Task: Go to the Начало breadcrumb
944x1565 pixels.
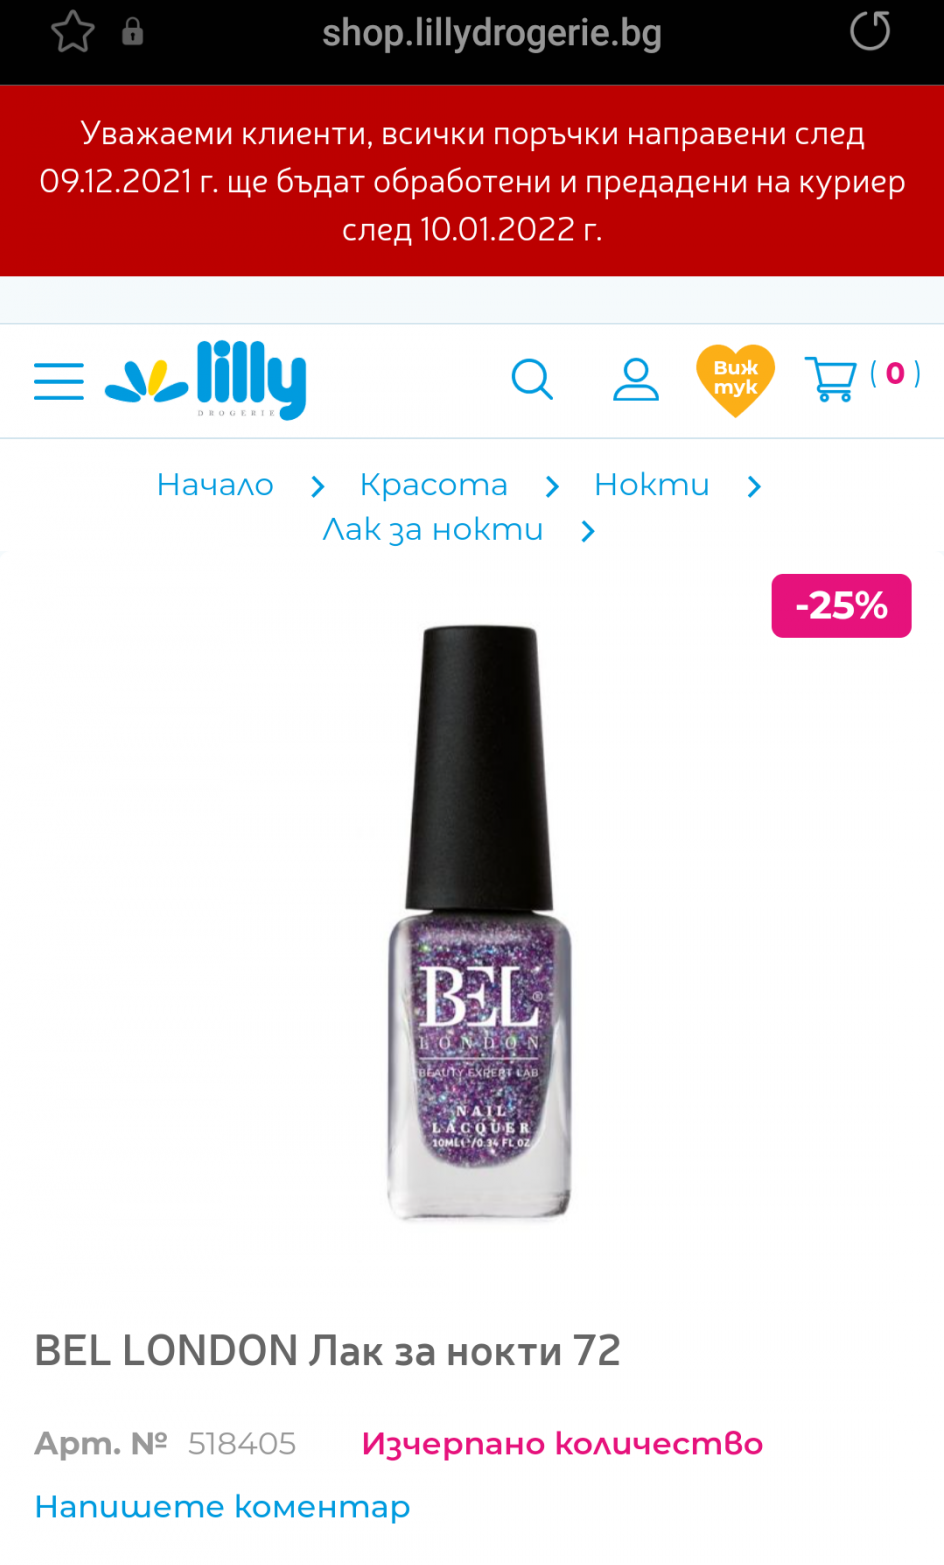Action: [x=215, y=485]
